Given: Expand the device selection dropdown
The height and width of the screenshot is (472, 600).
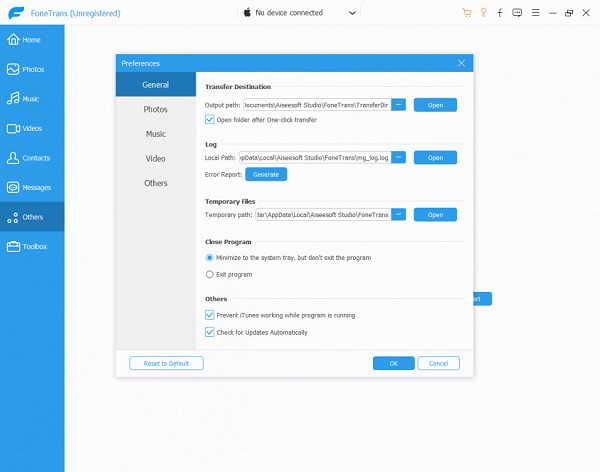Looking at the screenshot, I should click(x=352, y=13).
